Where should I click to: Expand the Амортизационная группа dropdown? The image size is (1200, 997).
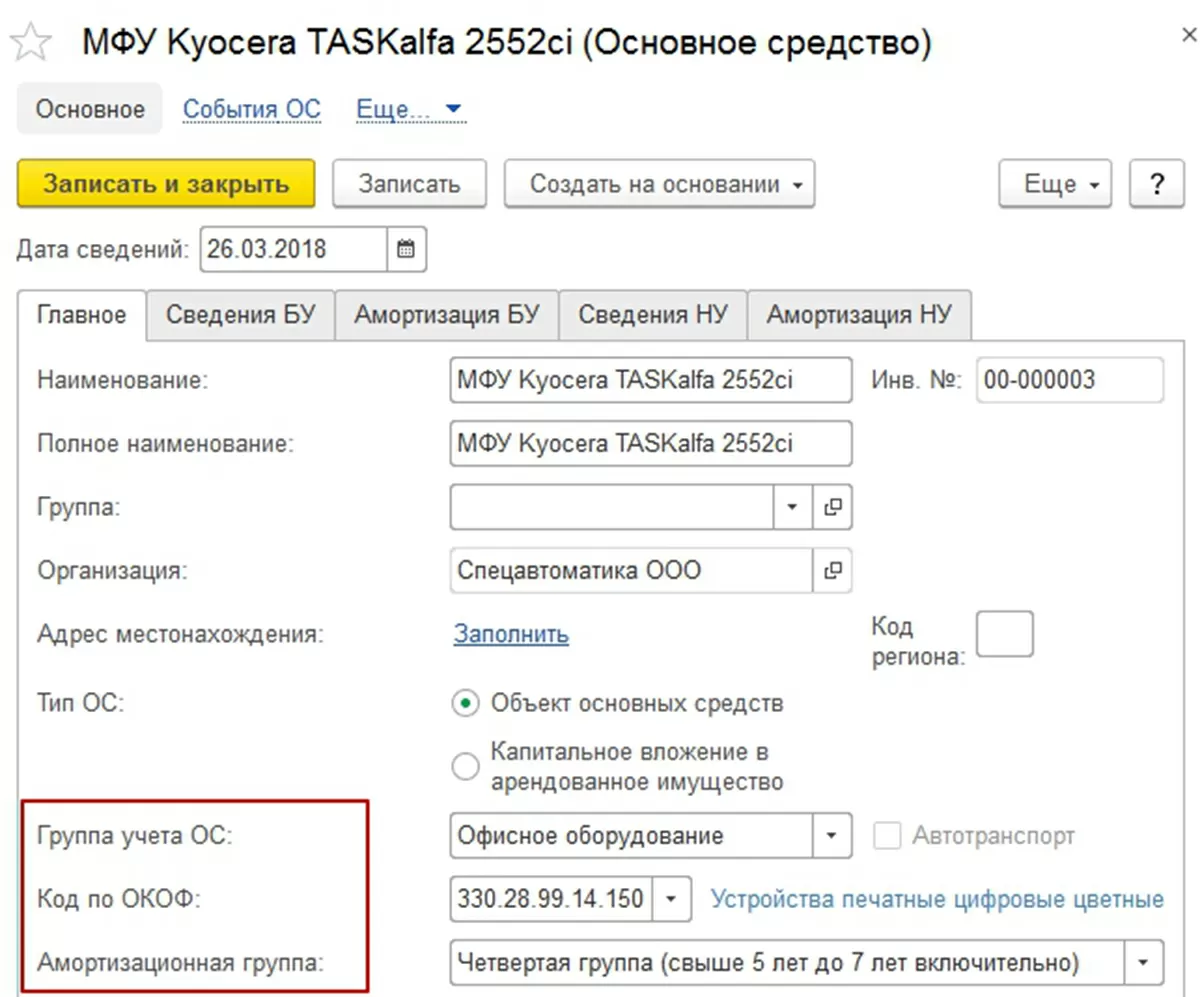pos(1145,963)
